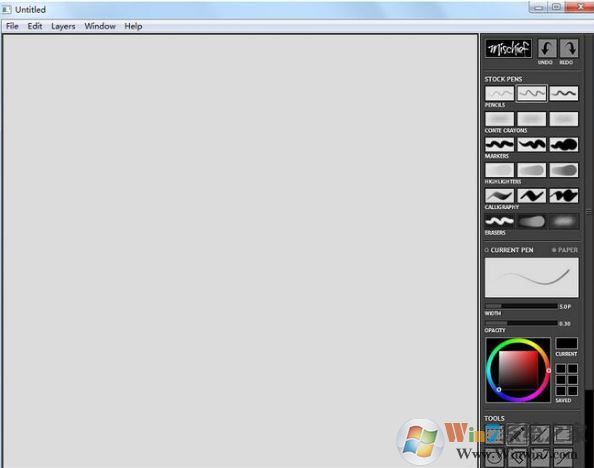594x468 pixels.
Task: Click the Redo arrow button
Action: pyautogui.click(x=569, y=49)
